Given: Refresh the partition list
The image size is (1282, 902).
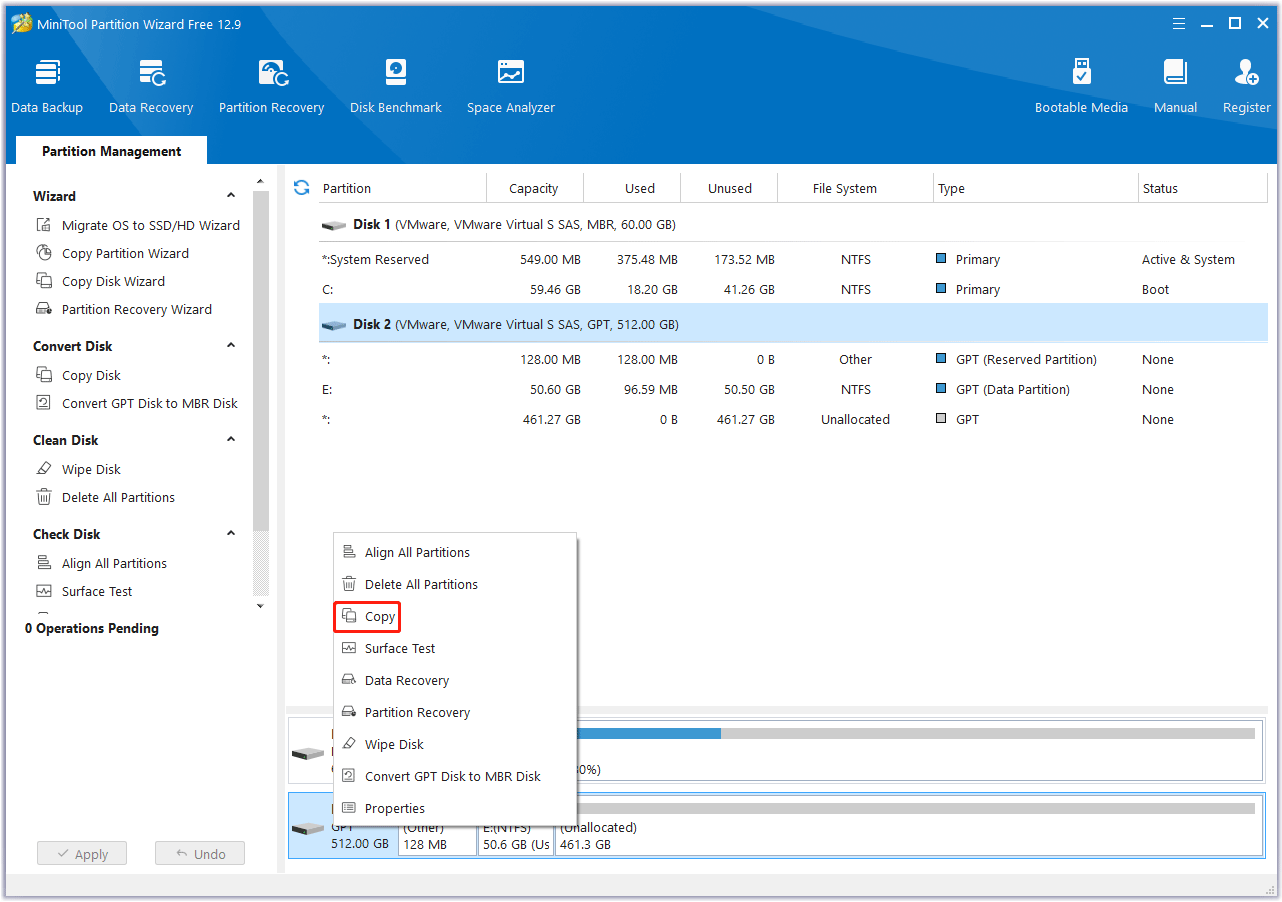Looking at the screenshot, I should point(301,187).
